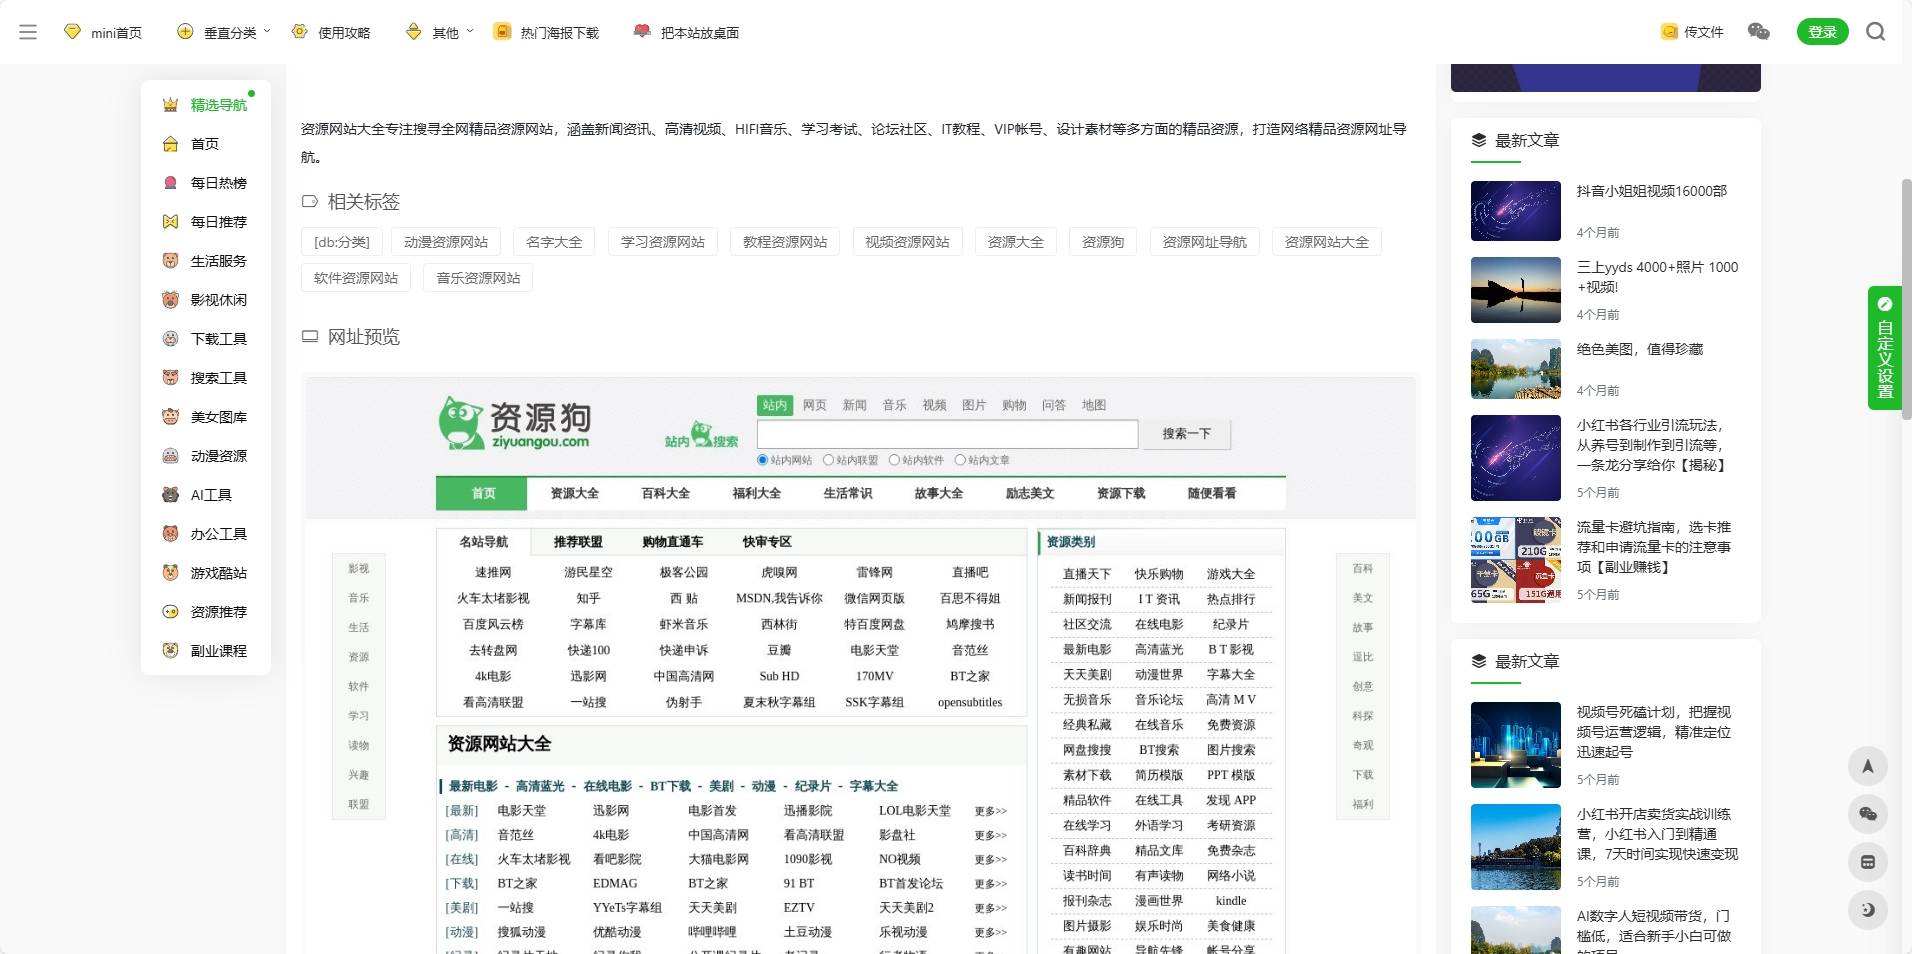Image resolution: width=1912 pixels, height=954 pixels.
Task: Click the icon beside 动漫资源
Action: click(170, 456)
